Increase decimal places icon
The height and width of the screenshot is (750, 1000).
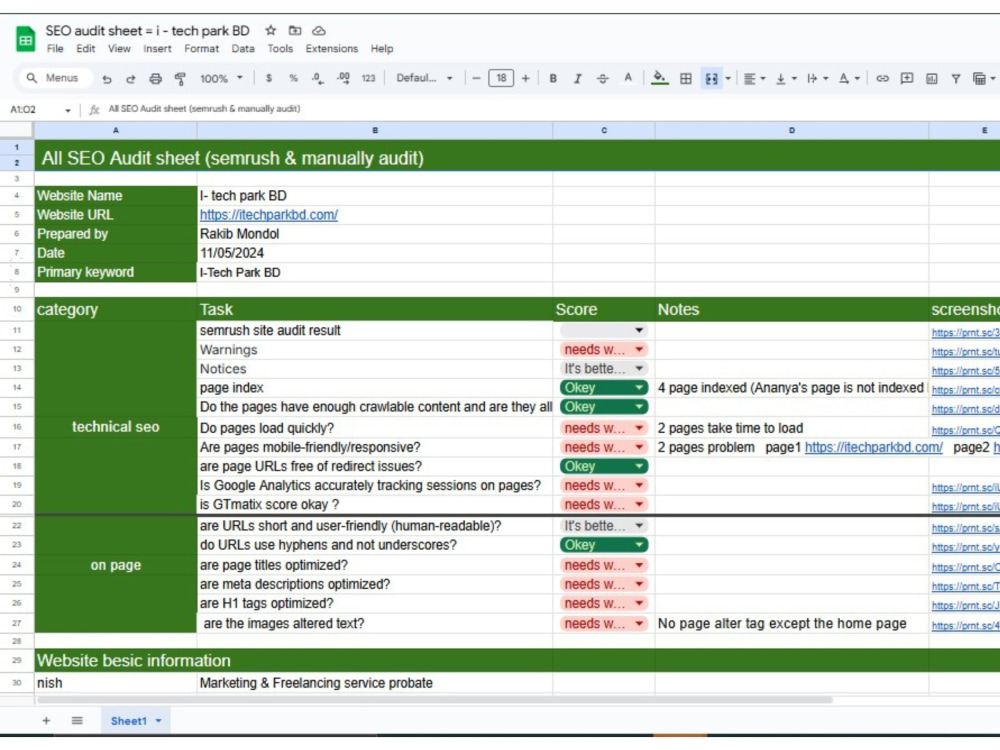343,78
